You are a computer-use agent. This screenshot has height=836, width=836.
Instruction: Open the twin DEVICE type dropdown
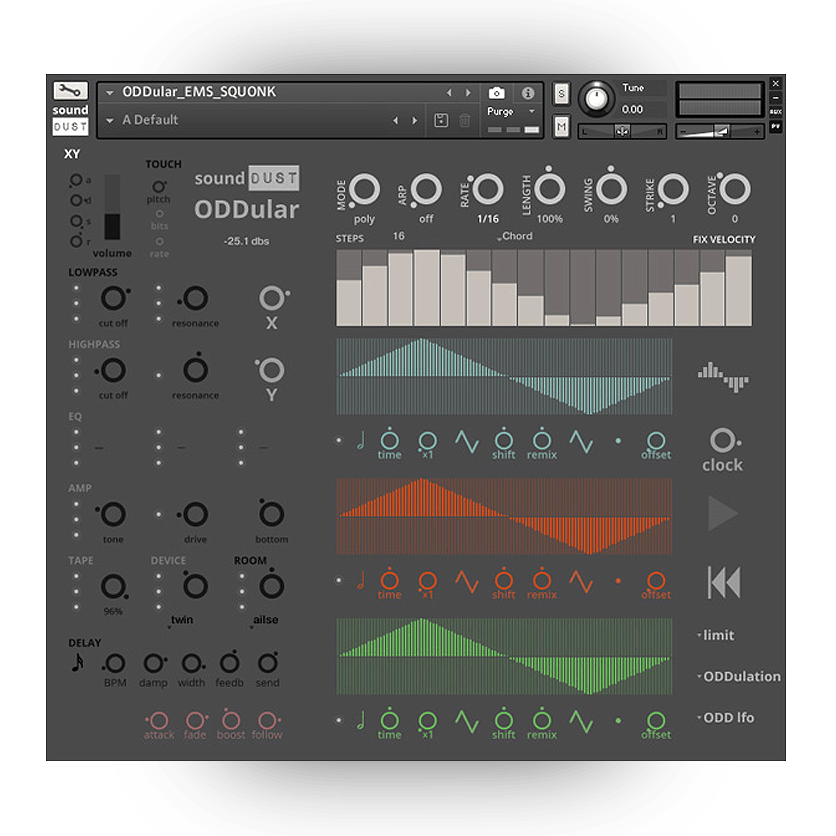180,620
